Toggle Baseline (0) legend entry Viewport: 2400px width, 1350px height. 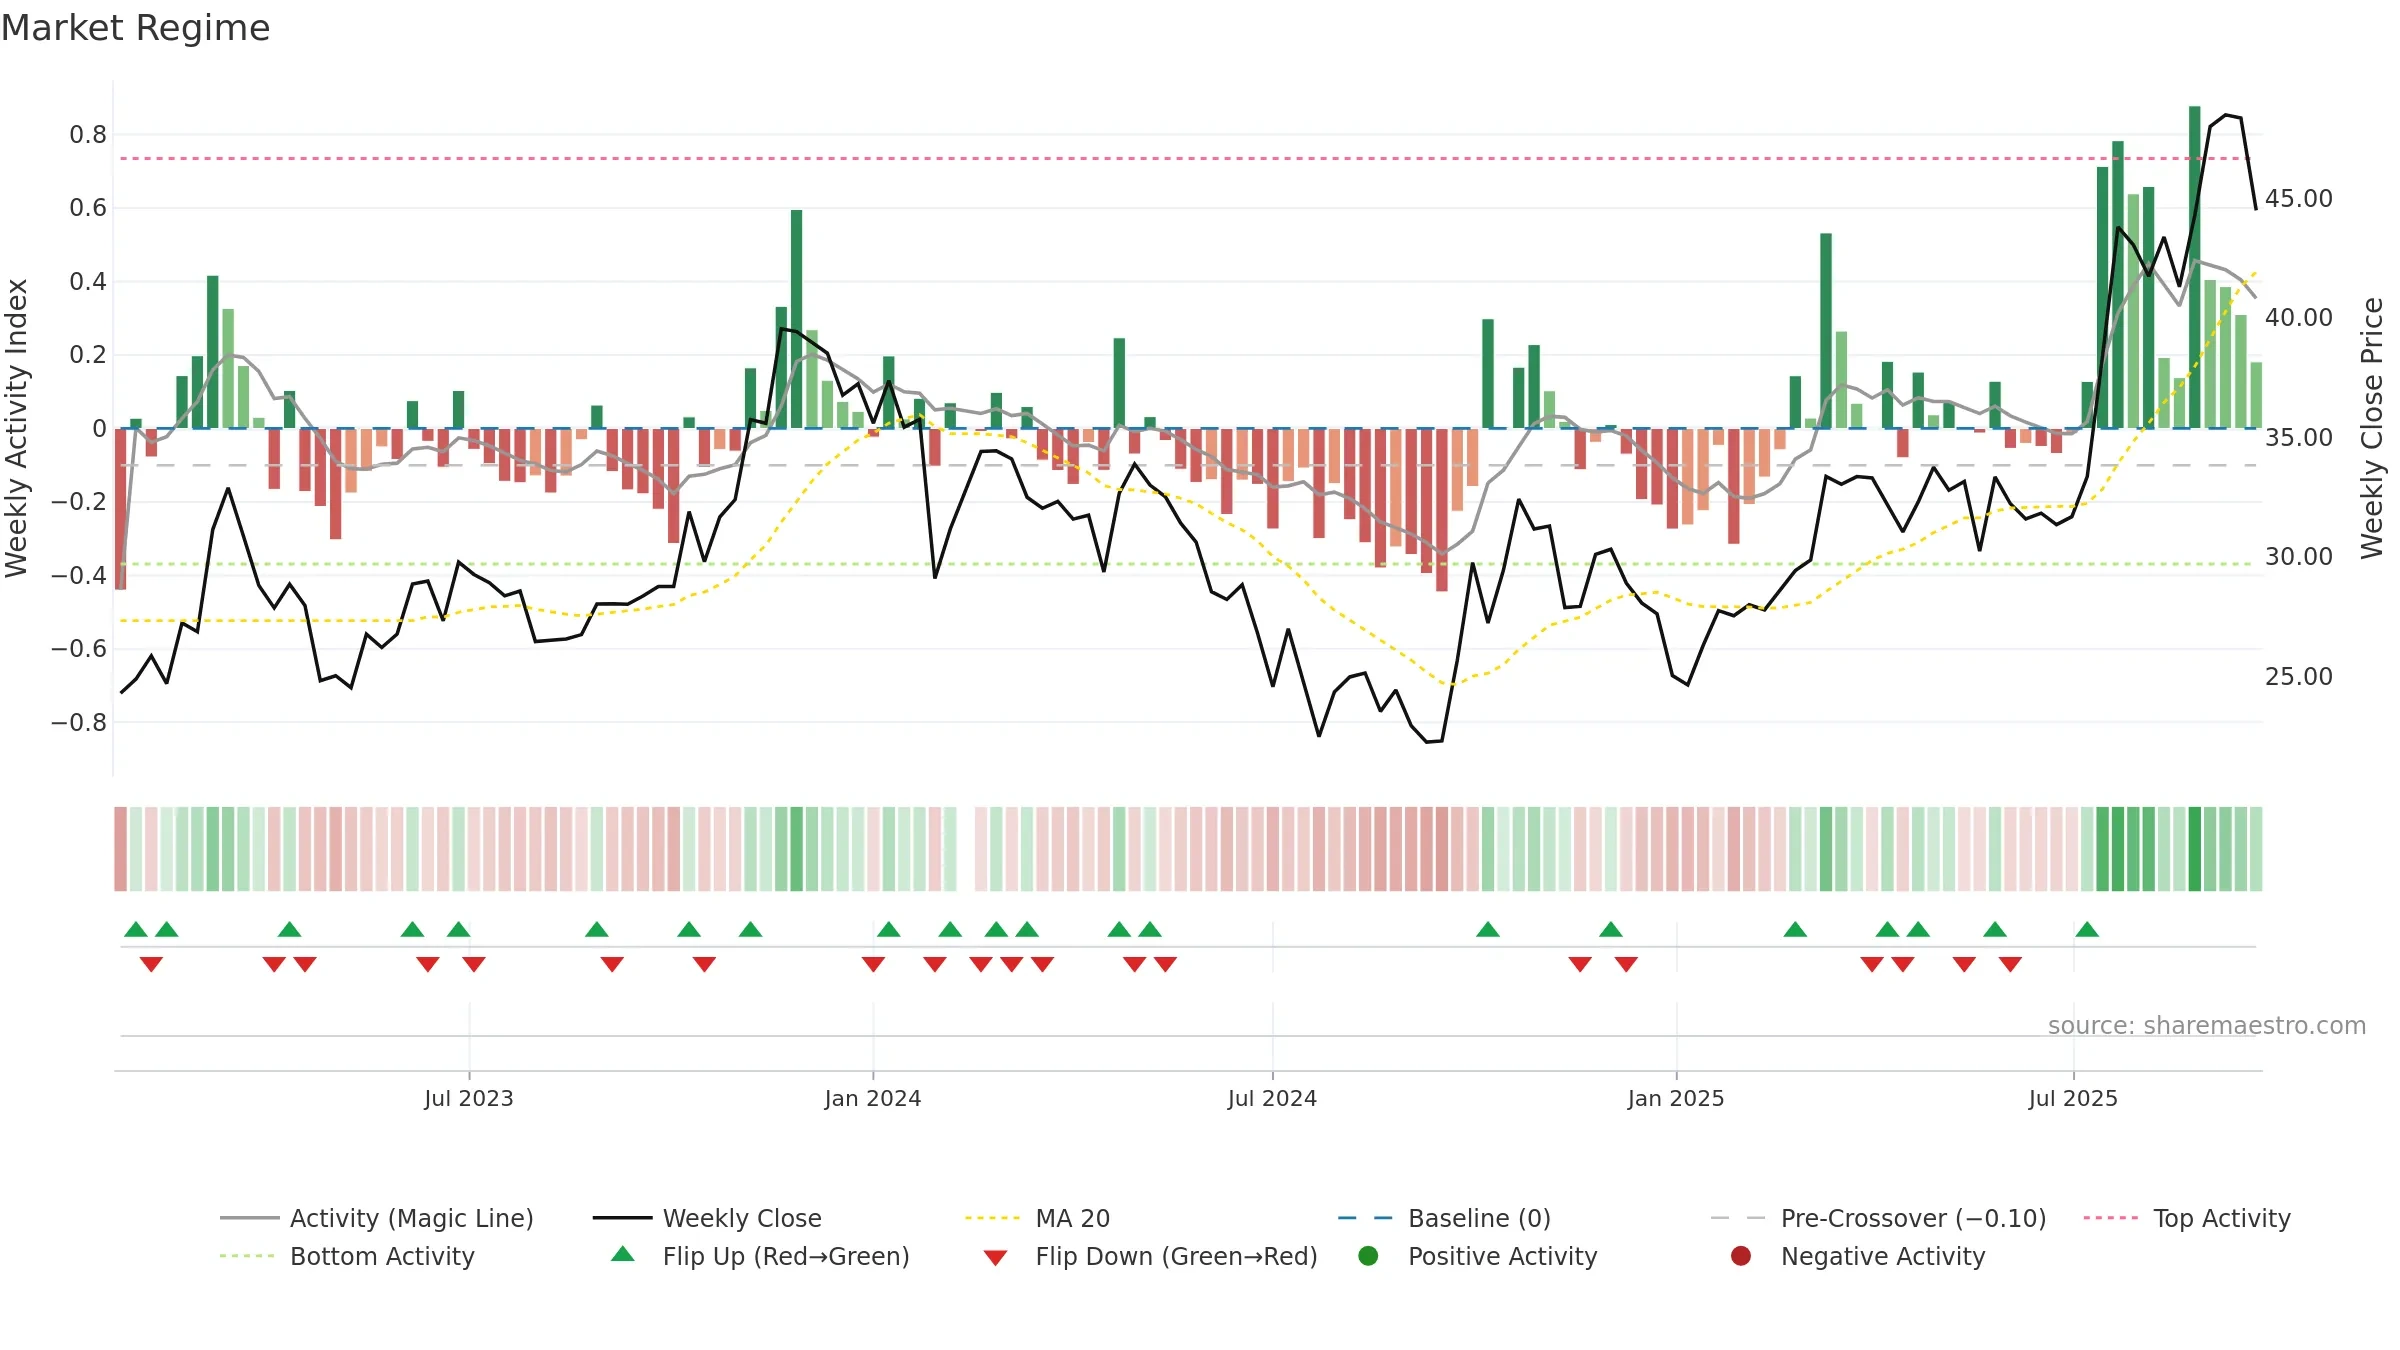click(1444, 1218)
